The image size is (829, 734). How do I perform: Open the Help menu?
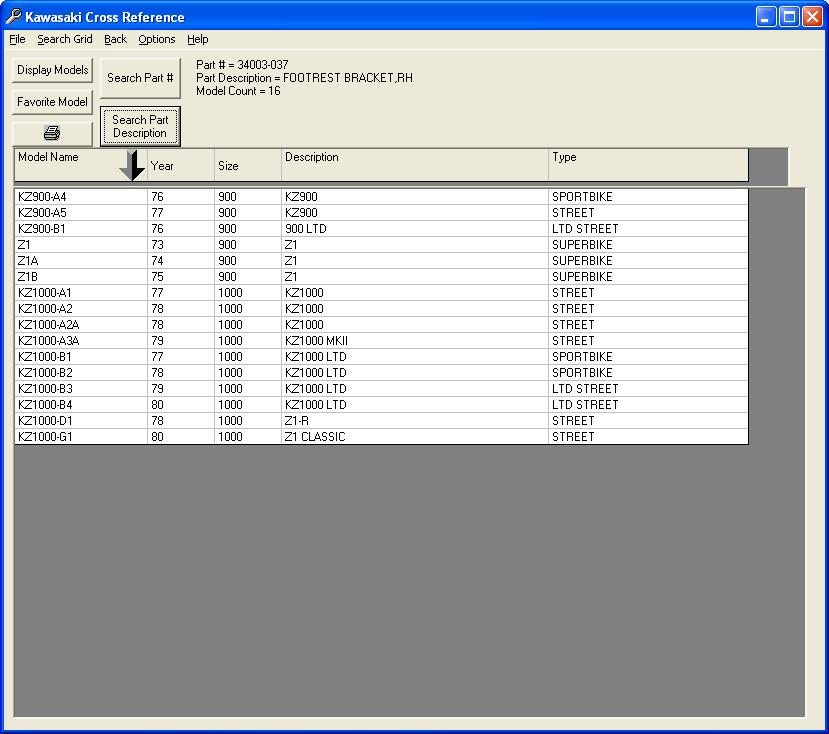point(198,39)
